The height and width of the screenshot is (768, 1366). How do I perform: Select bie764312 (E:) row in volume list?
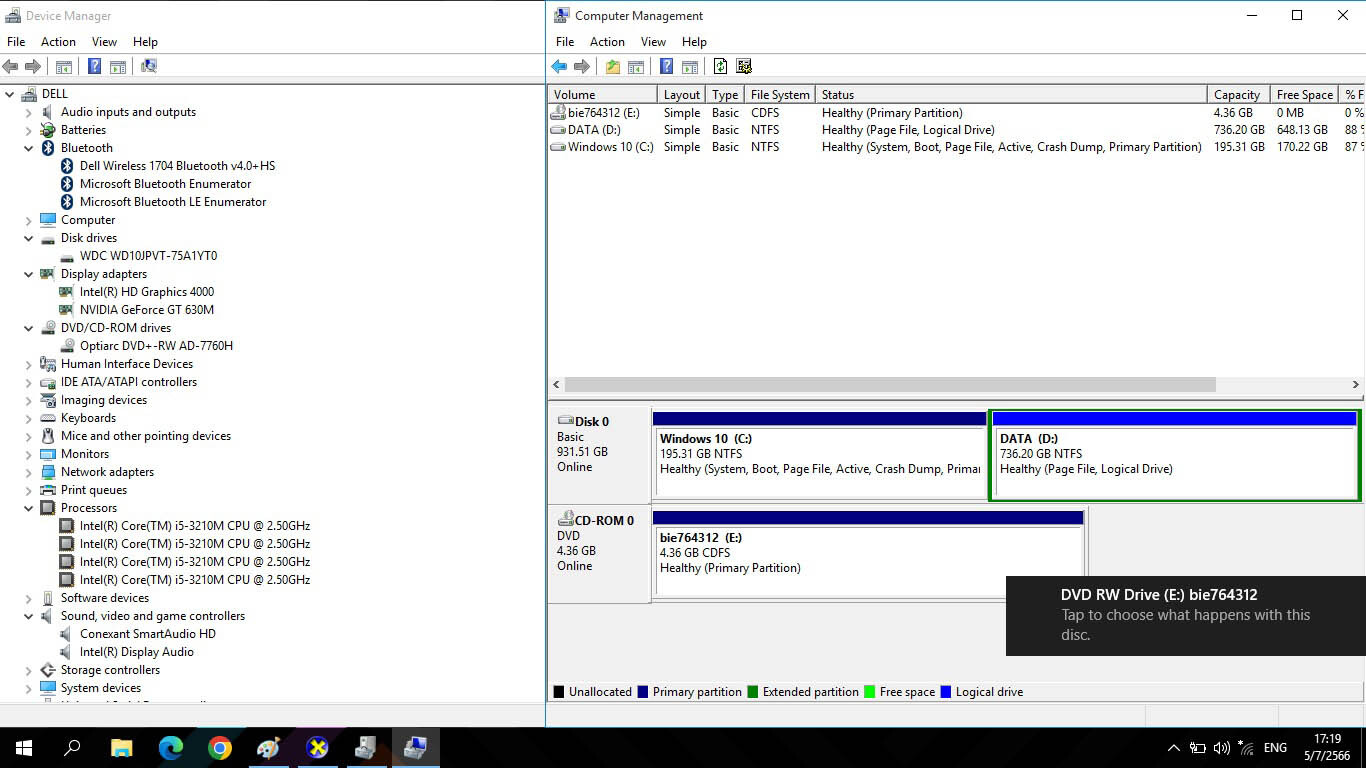[x=955, y=113]
